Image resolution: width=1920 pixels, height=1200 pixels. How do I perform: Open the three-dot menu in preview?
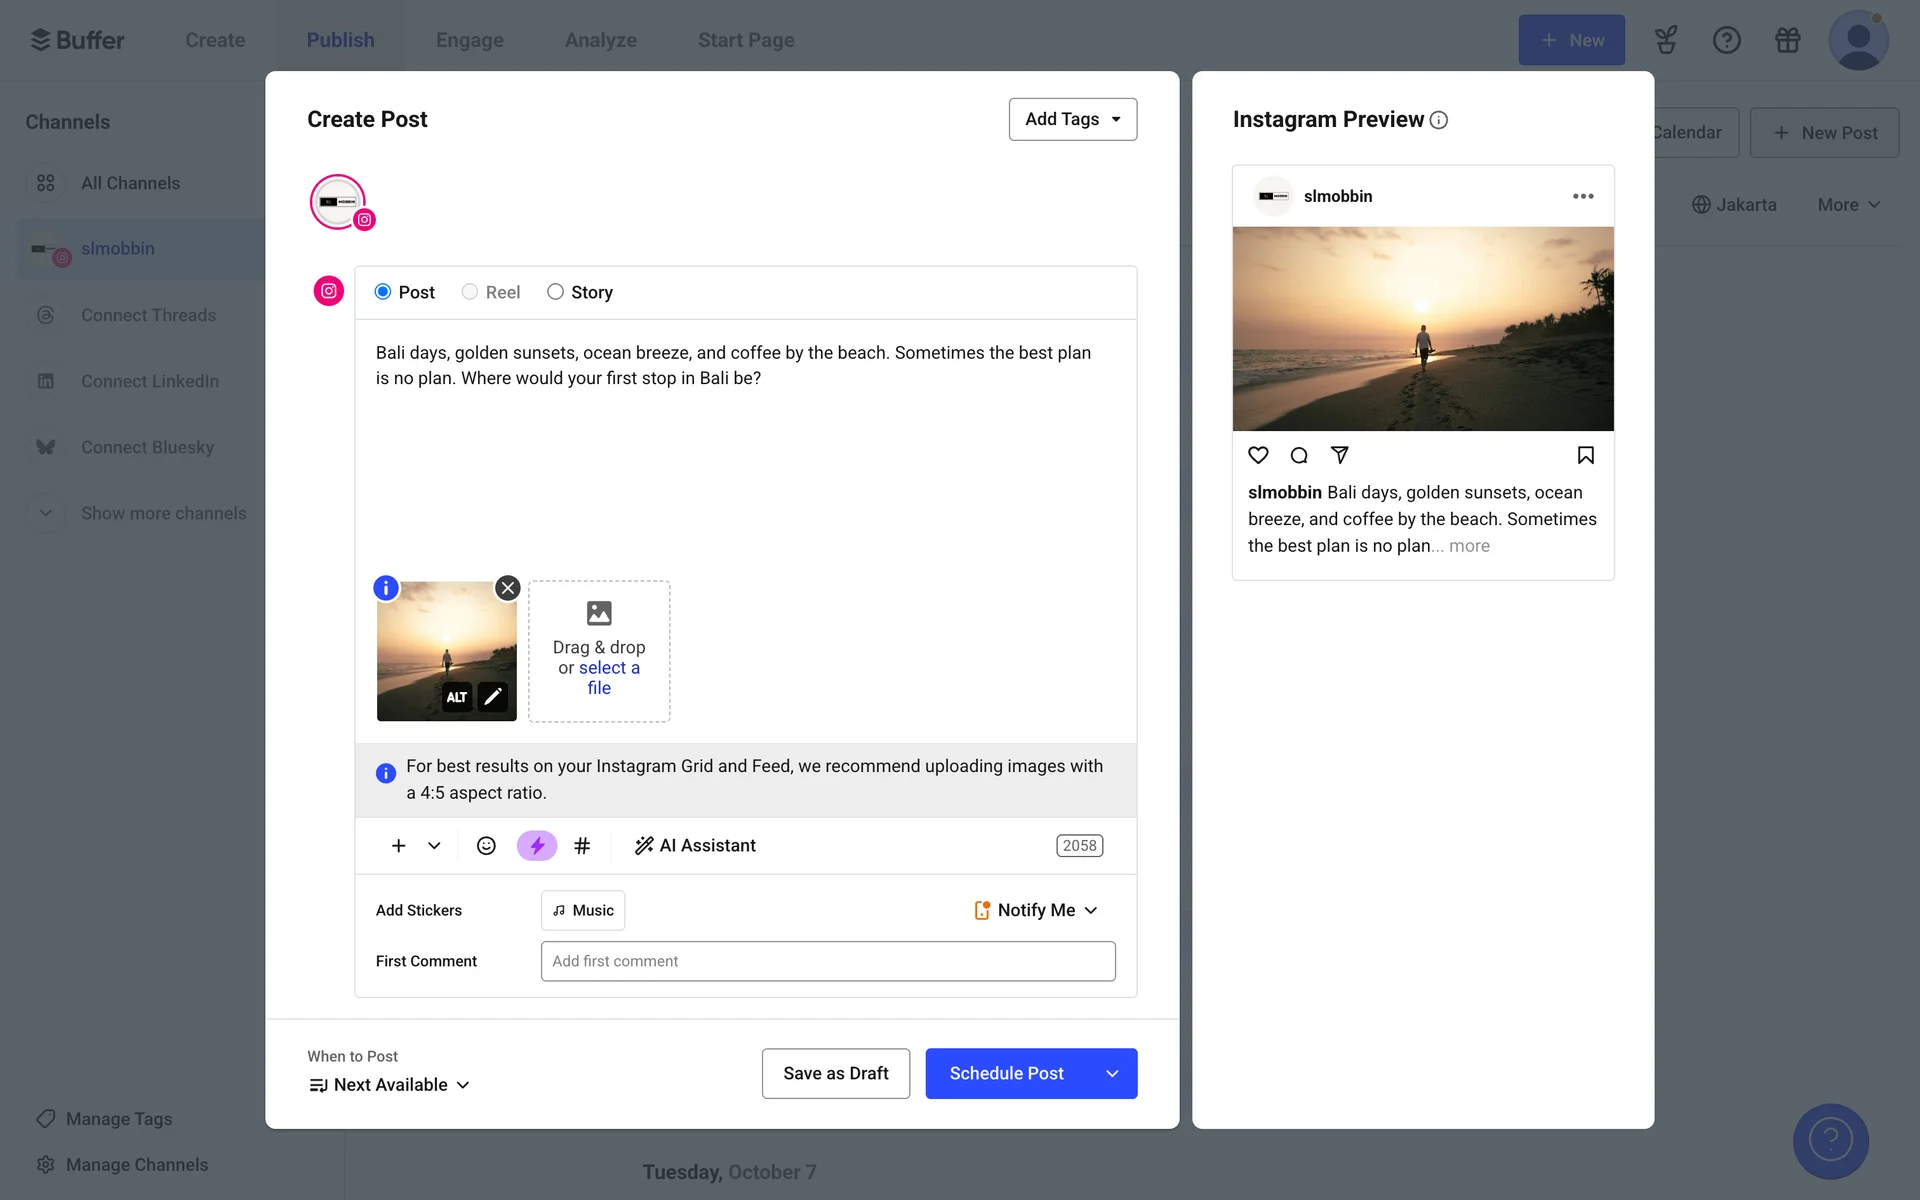(1583, 196)
